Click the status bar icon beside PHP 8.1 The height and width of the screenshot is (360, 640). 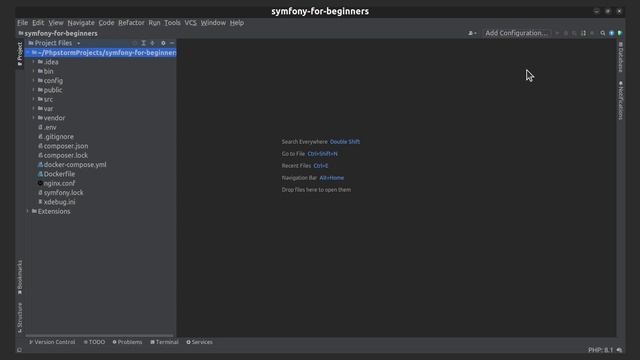(620, 350)
